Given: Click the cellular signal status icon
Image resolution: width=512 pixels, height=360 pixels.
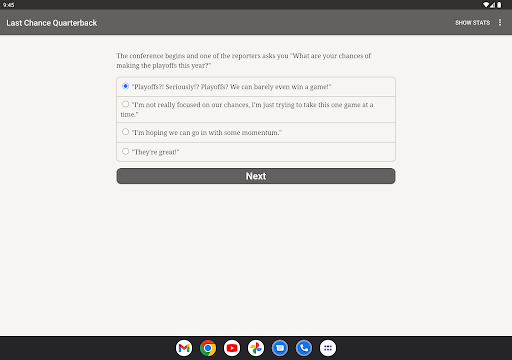Looking at the screenshot, I should [x=492, y=5].
